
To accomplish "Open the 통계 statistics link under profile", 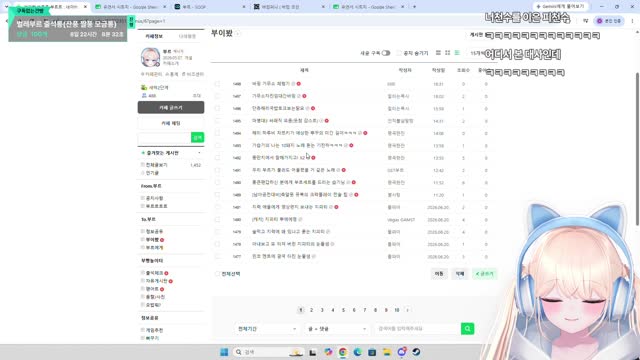I will [172, 74].
